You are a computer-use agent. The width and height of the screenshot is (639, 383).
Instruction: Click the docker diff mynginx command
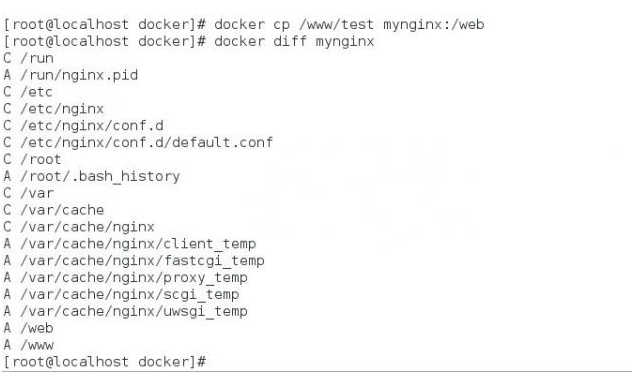coord(294,41)
